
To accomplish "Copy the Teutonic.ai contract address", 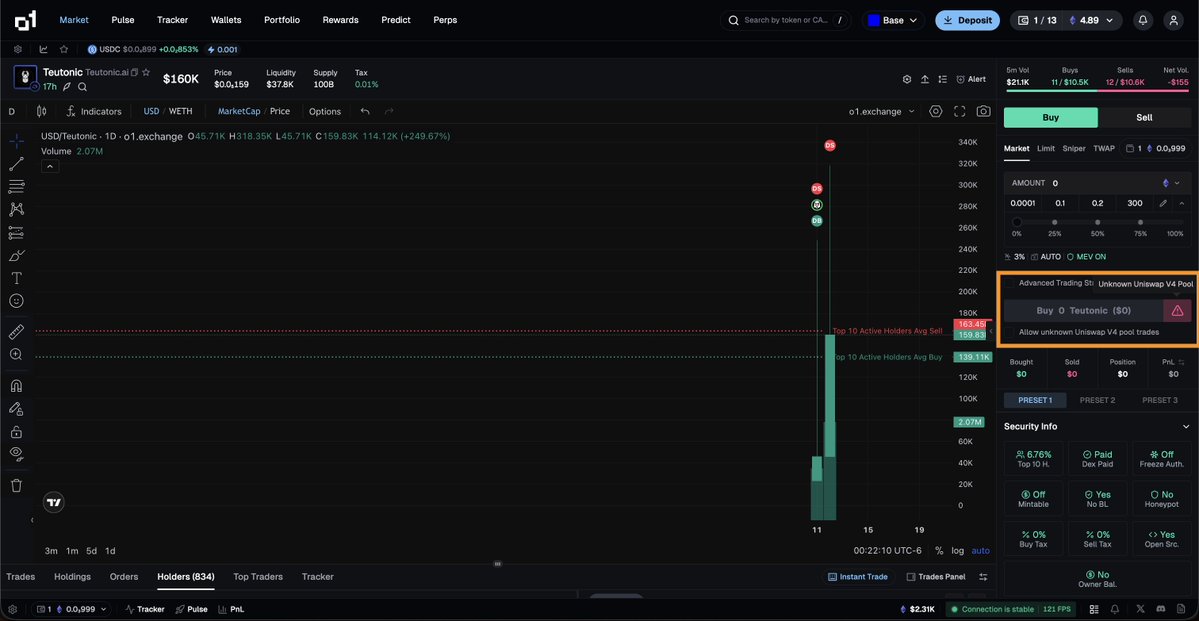I will point(135,72).
